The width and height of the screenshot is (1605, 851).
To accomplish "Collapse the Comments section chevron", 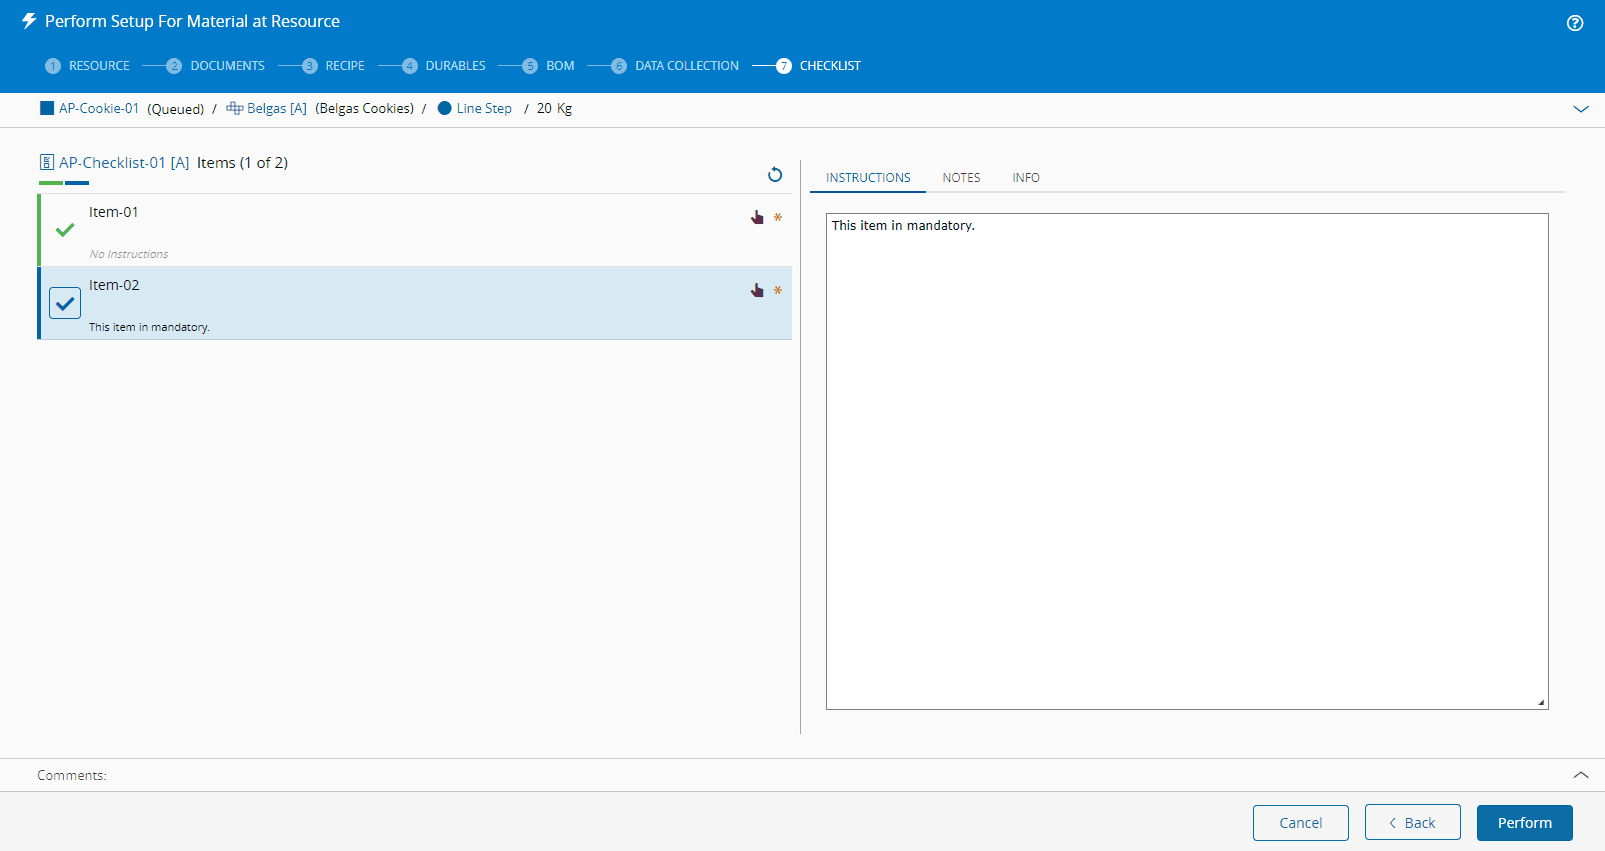I will click(x=1581, y=775).
